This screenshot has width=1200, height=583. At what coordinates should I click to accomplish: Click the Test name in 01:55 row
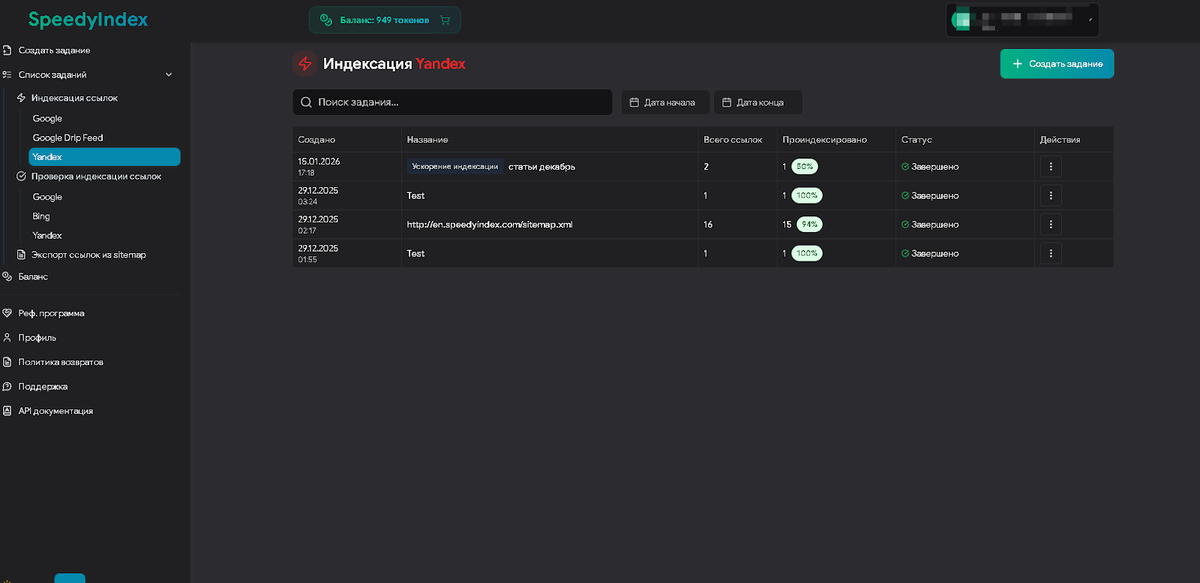tap(415, 253)
